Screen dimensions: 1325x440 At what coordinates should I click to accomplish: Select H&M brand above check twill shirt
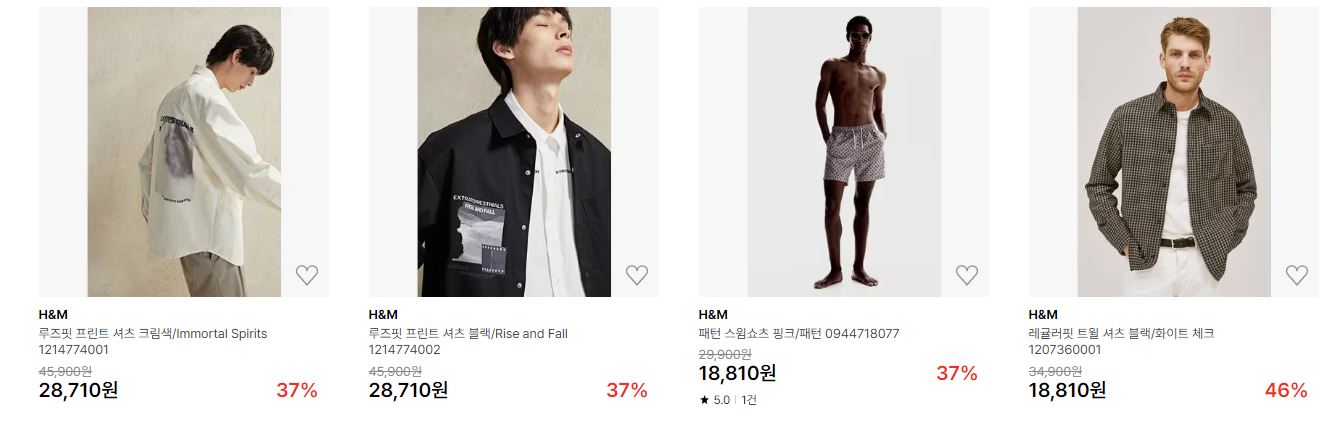[x=1043, y=315]
